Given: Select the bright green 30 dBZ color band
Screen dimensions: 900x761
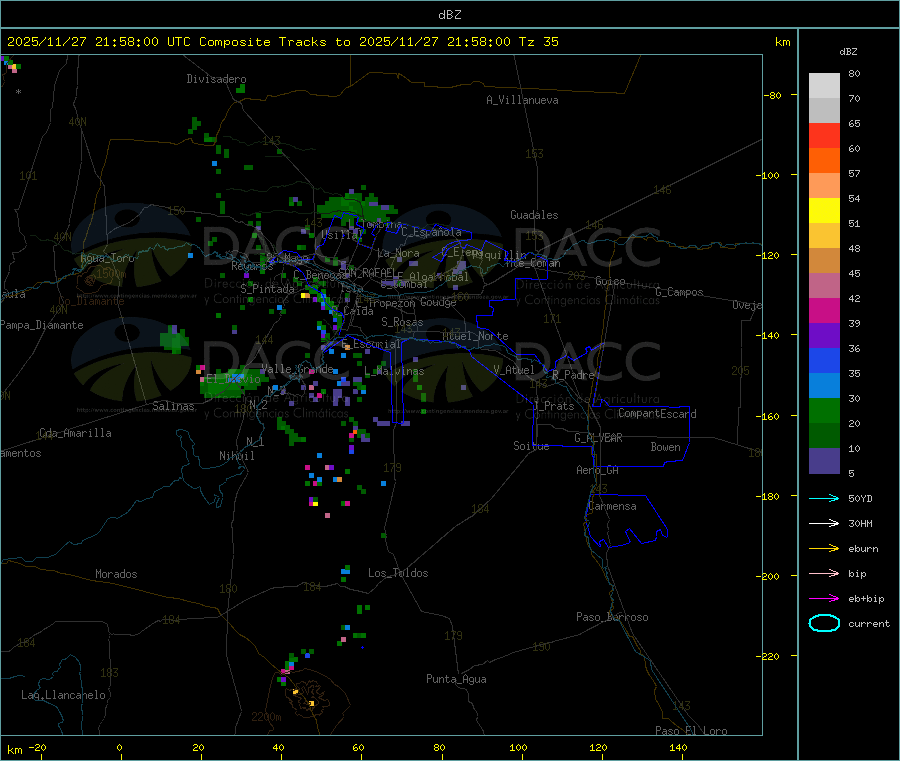Looking at the screenshot, I should tap(824, 410).
